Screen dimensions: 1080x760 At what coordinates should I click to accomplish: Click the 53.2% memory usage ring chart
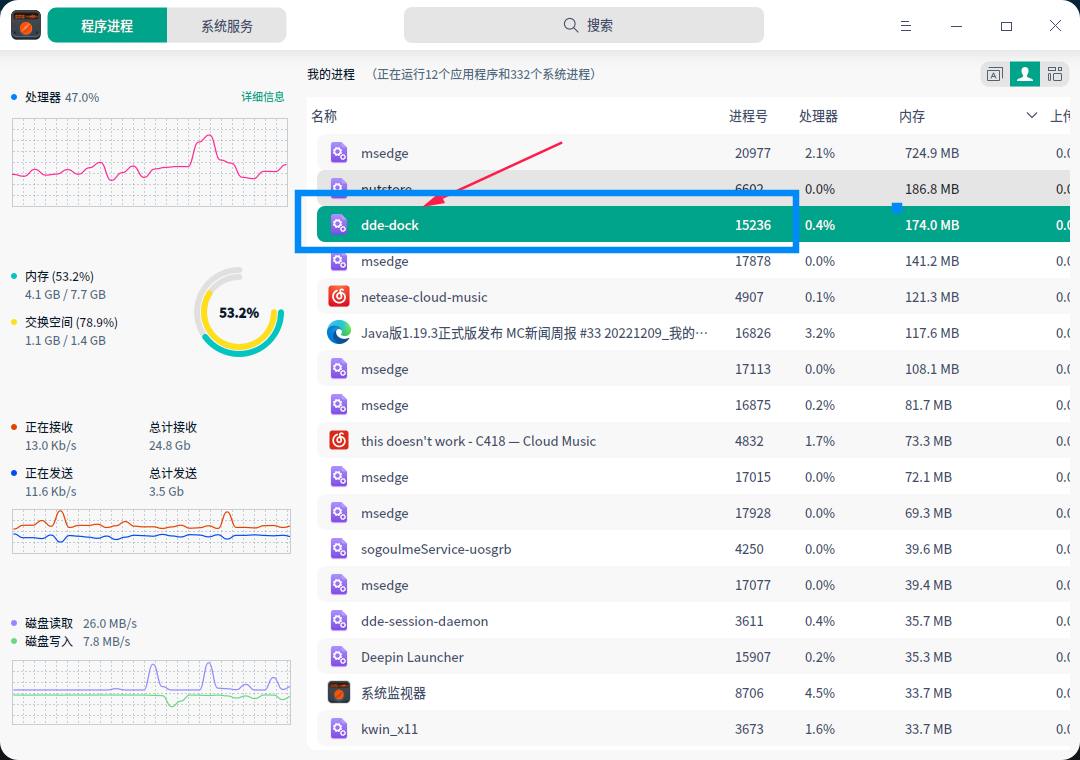(239, 312)
